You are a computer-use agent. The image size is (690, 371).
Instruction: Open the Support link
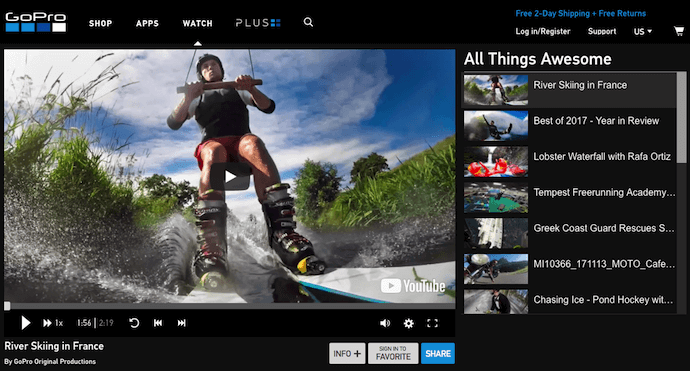tap(602, 31)
